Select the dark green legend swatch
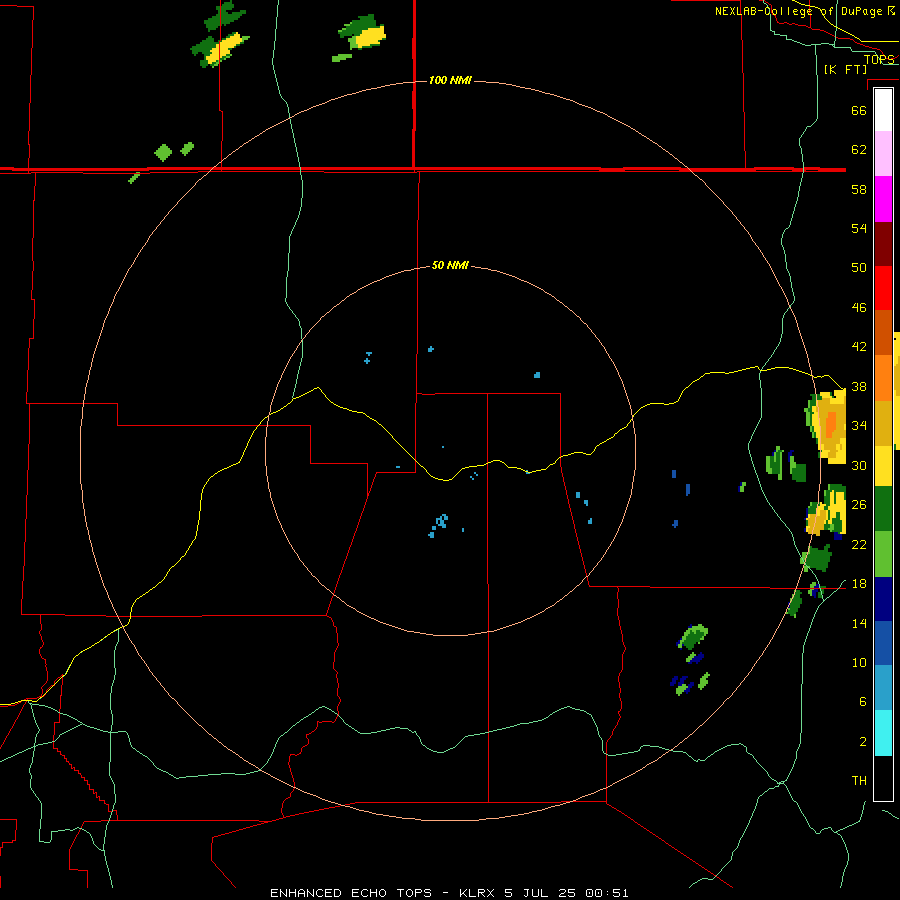This screenshot has width=900, height=900. (883, 509)
